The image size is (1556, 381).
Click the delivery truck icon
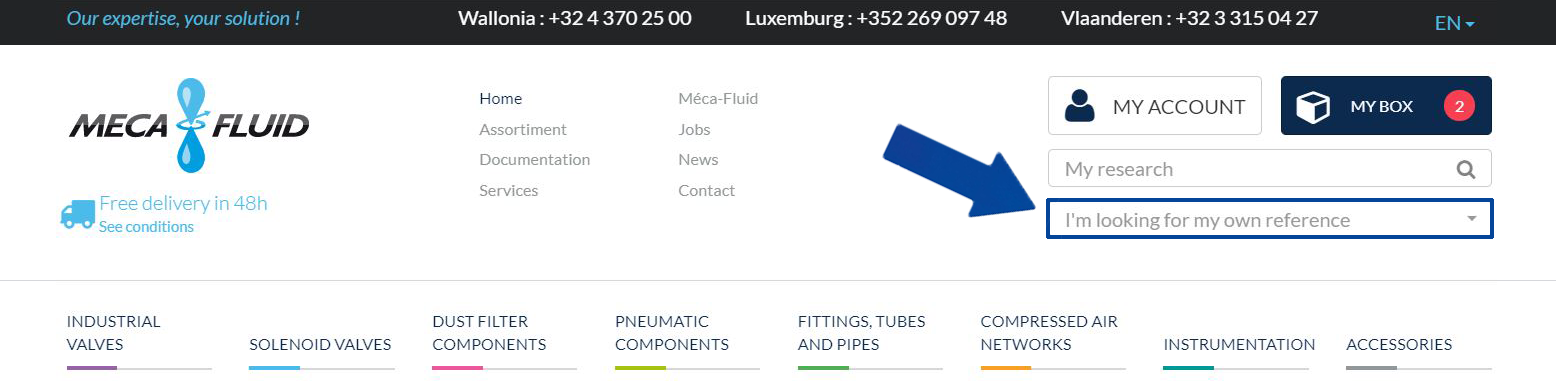(x=78, y=215)
